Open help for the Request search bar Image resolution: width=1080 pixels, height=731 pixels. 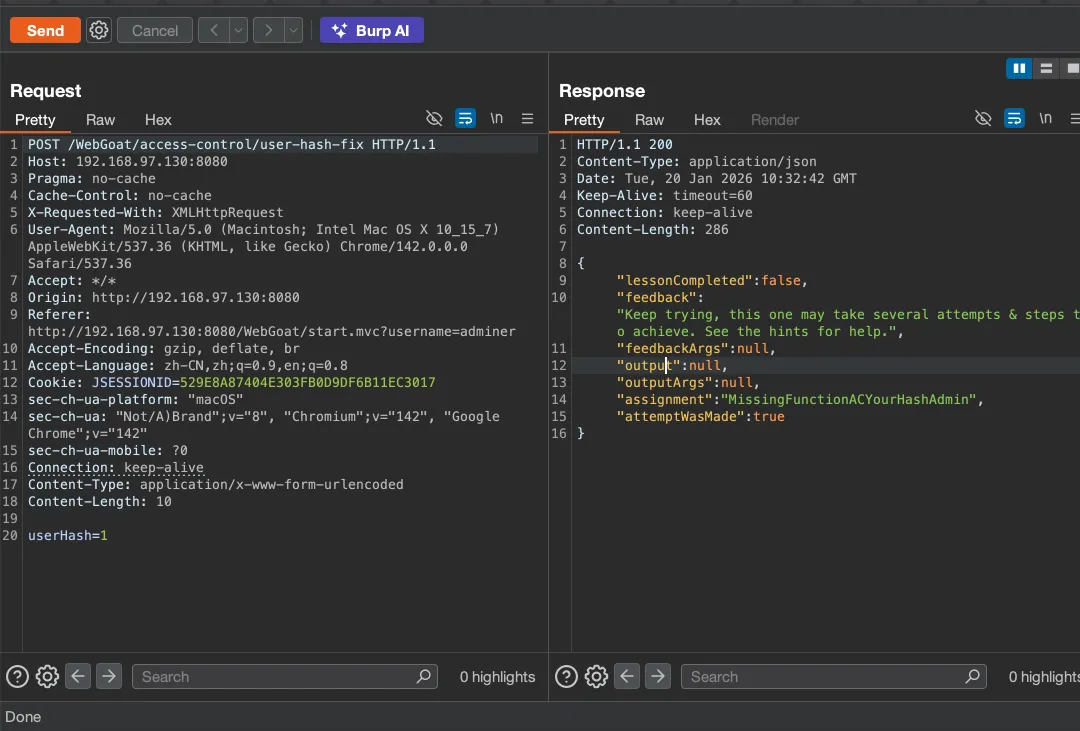point(17,677)
